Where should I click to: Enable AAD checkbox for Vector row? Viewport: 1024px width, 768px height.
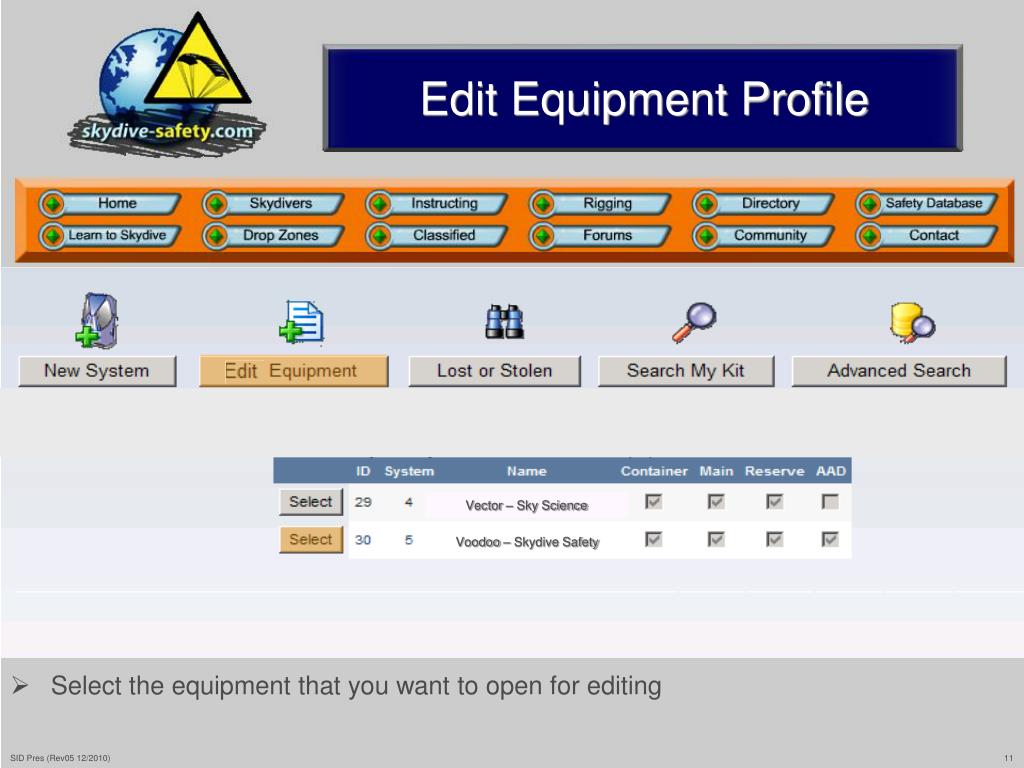tap(830, 502)
